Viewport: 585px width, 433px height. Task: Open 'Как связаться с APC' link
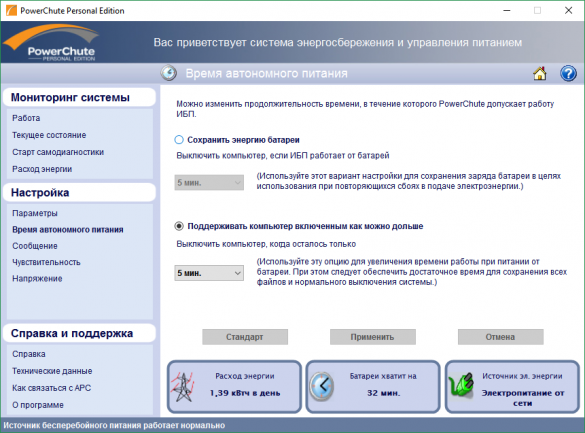[51, 388]
